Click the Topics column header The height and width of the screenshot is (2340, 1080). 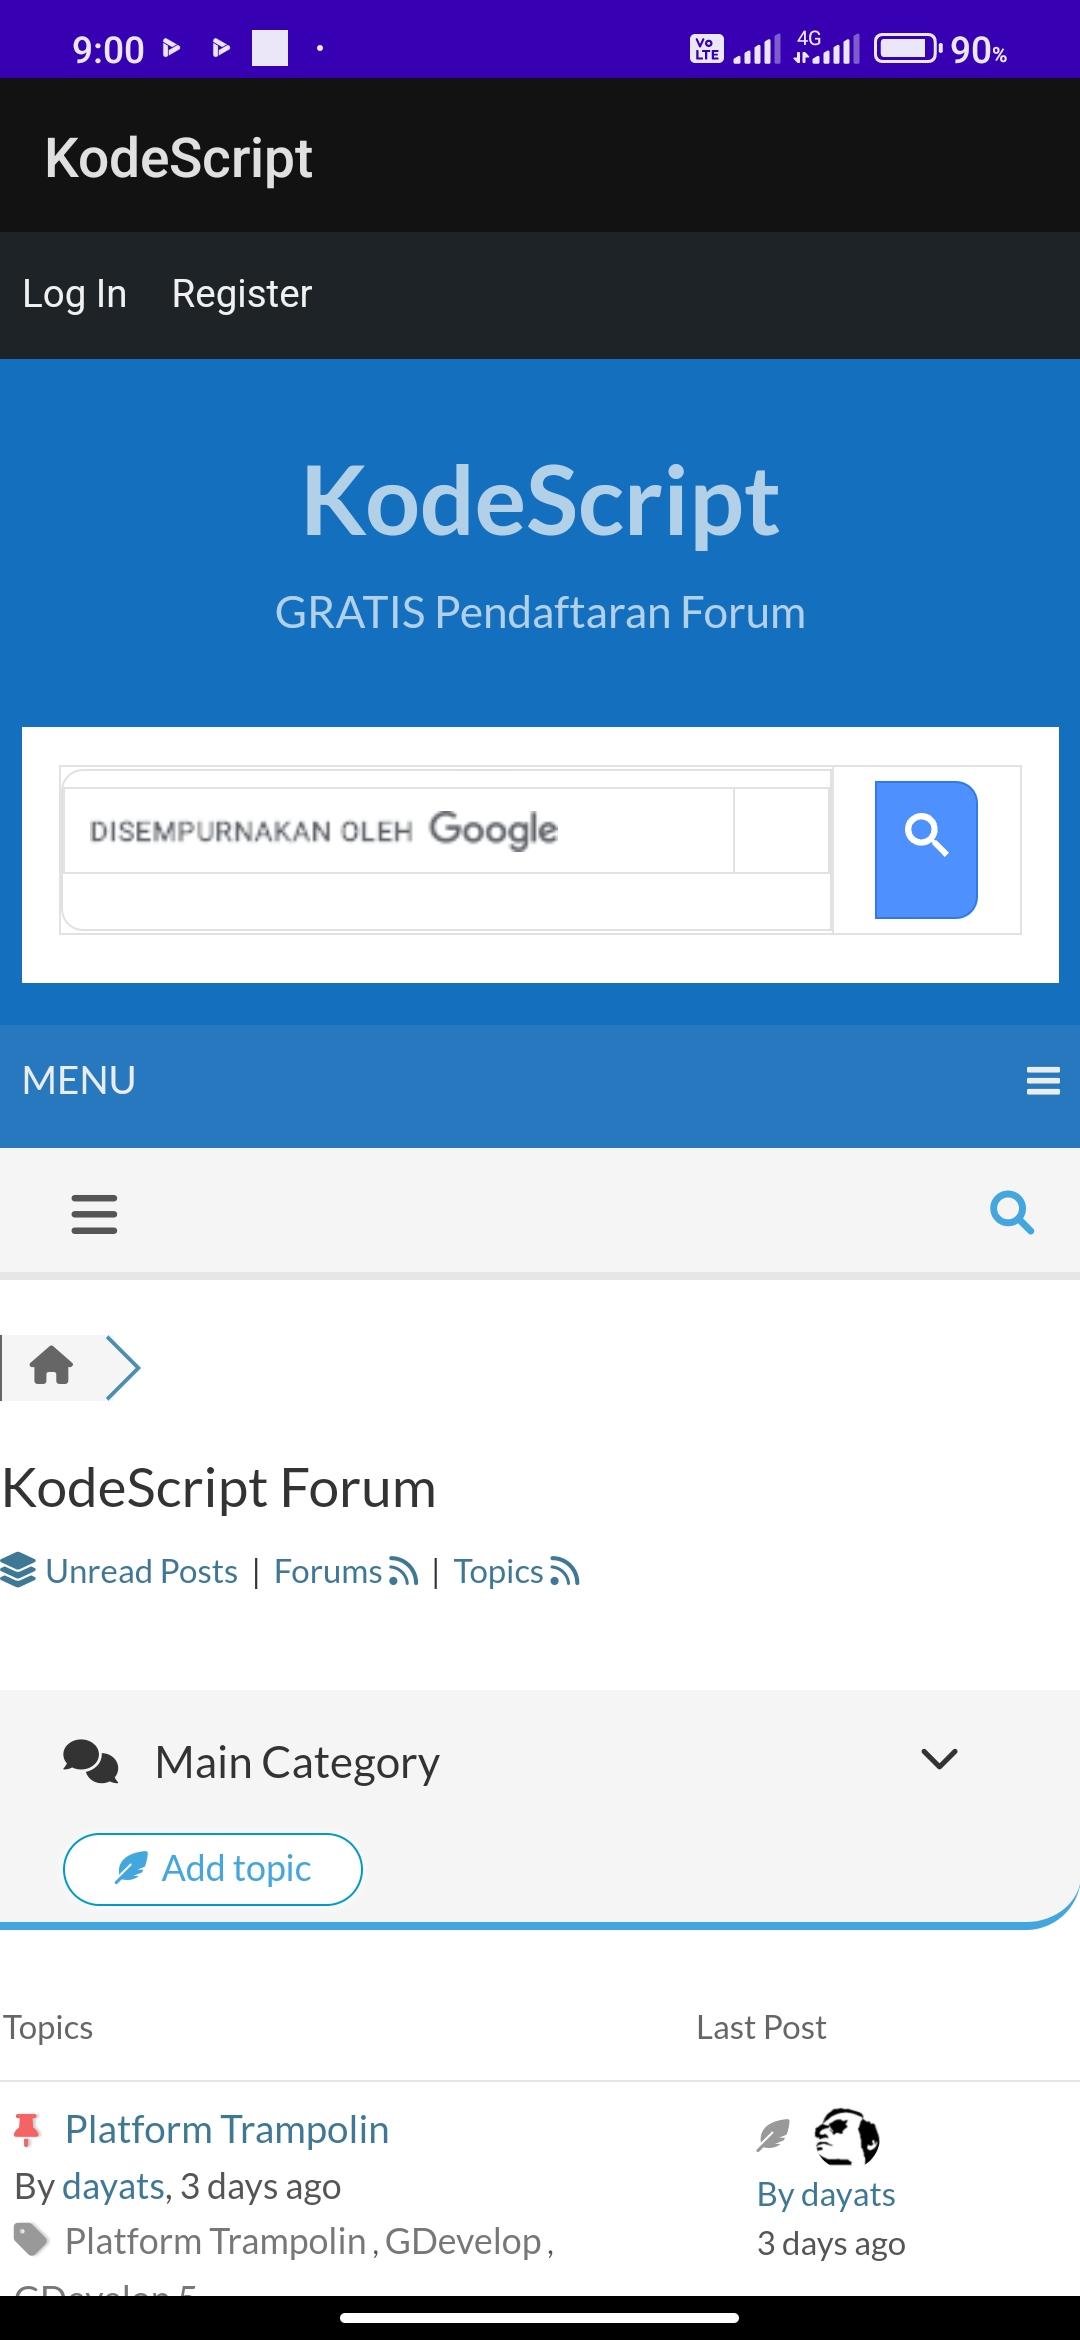(x=48, y=2027)
